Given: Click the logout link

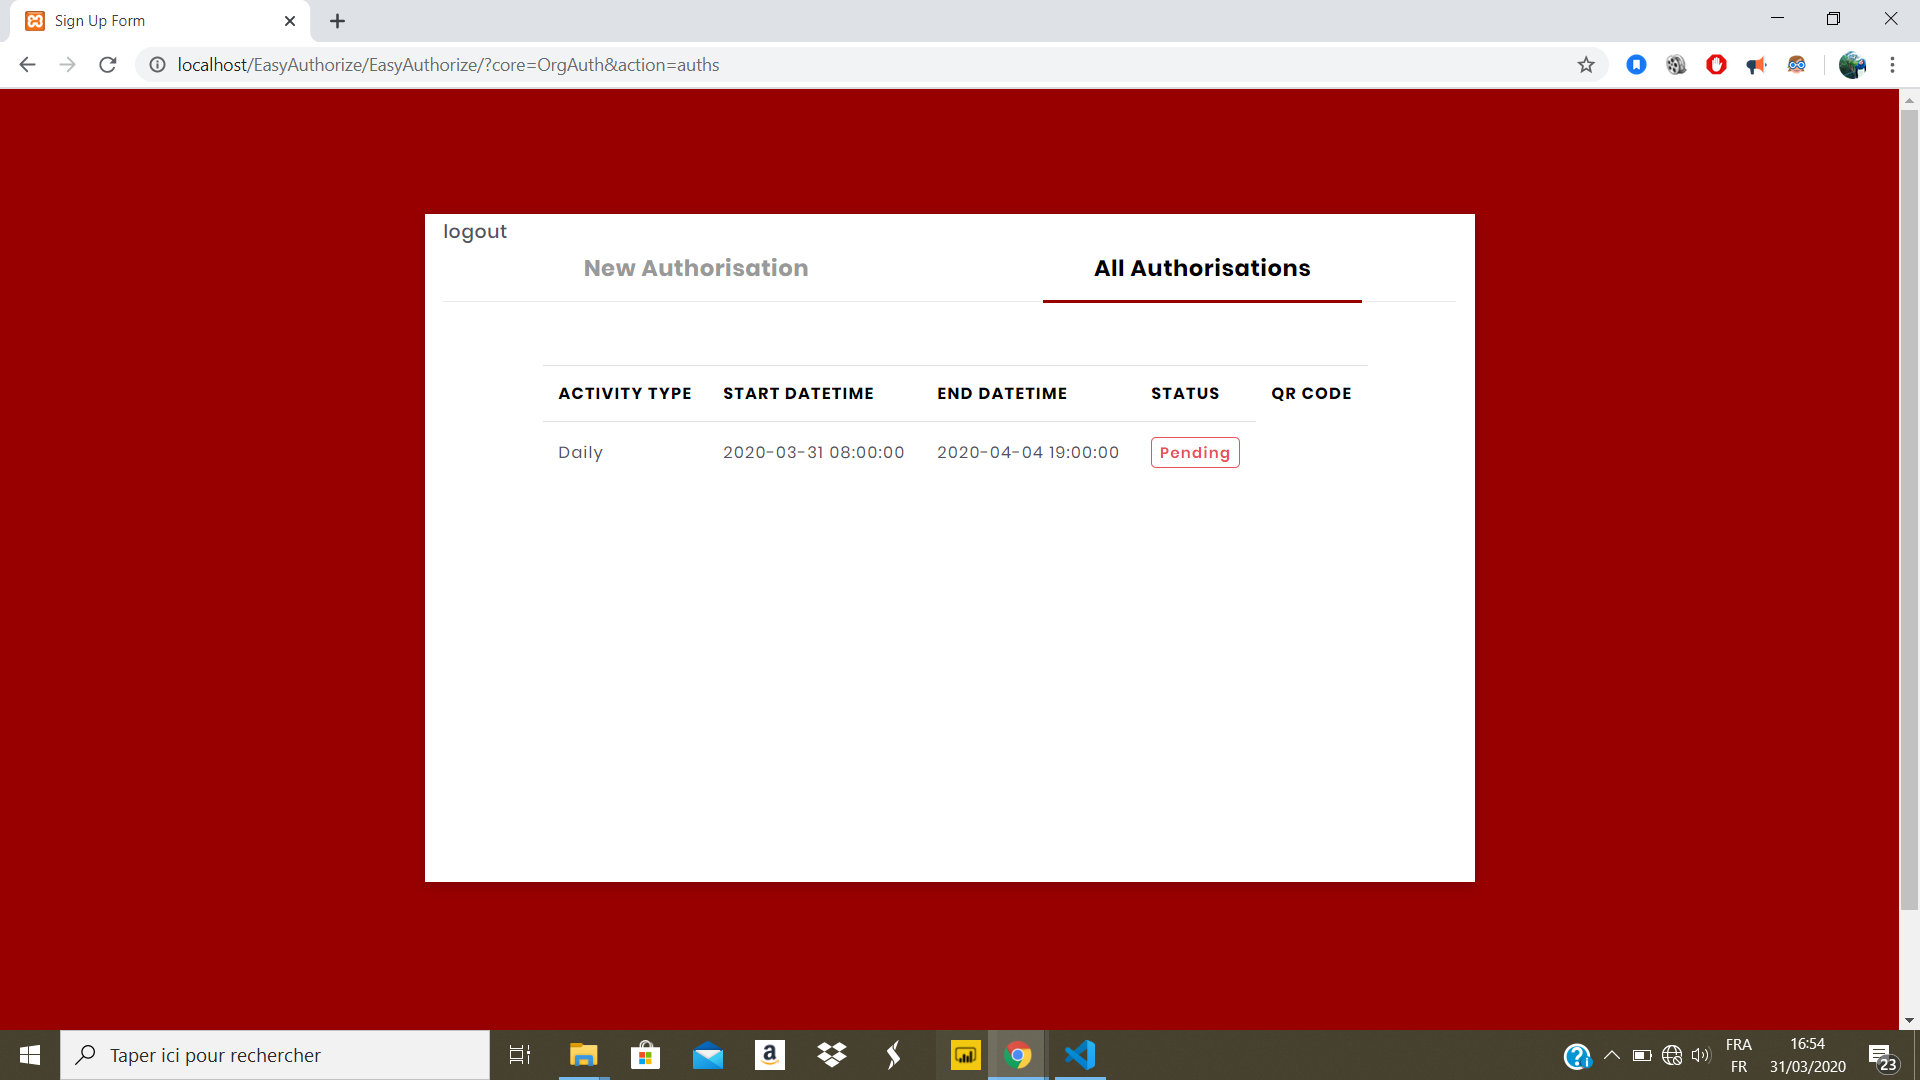Looking at the screenshot, I should [x=475, y=231].
